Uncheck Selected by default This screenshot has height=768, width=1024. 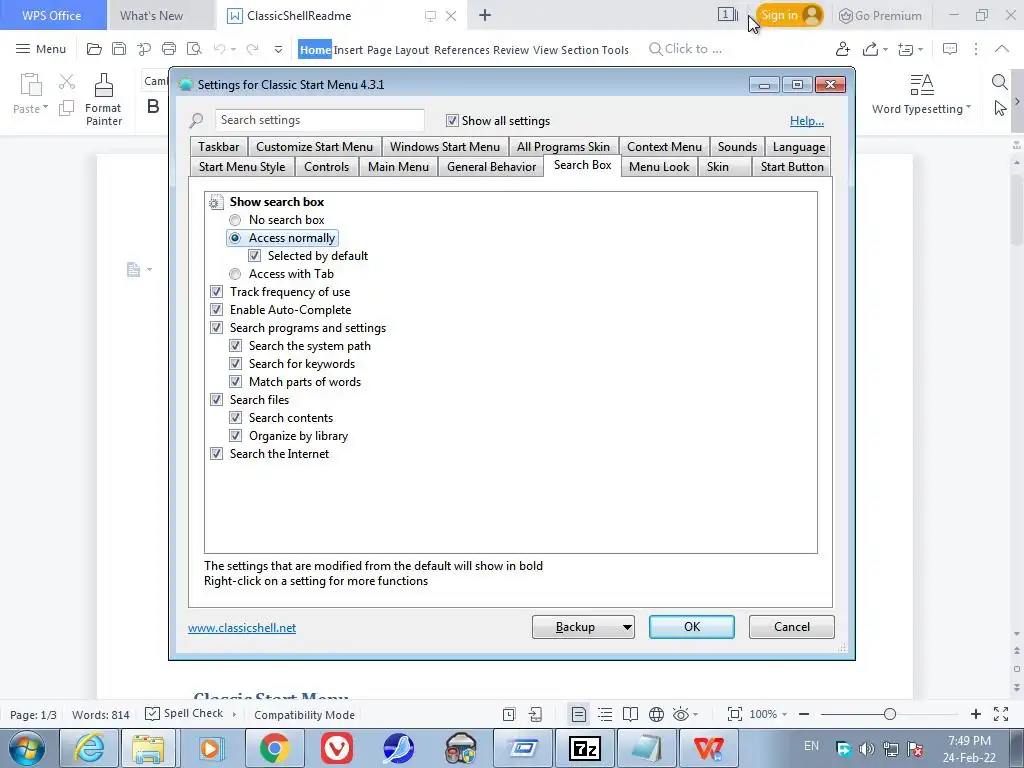pos(255,256)
